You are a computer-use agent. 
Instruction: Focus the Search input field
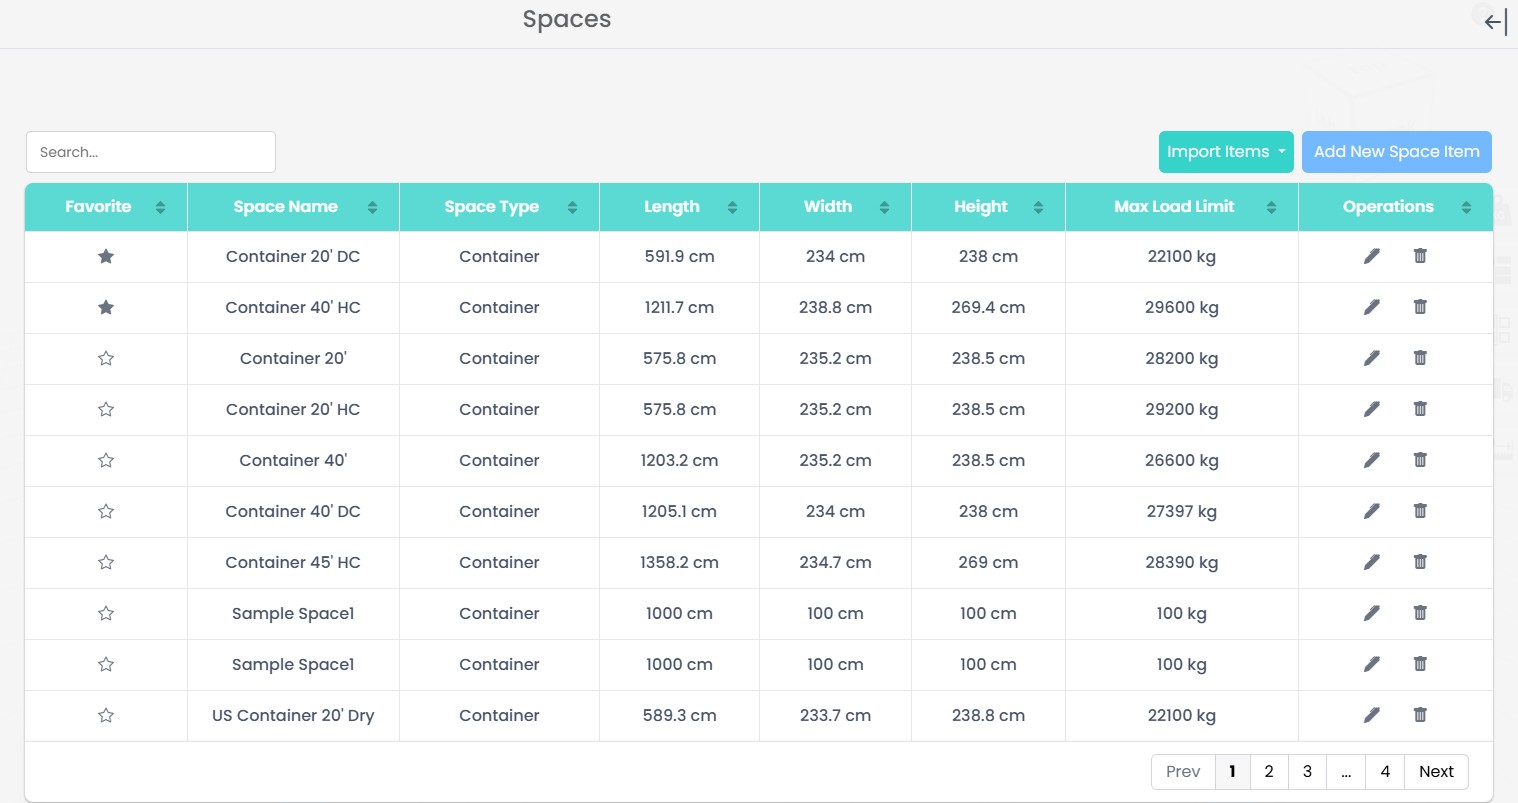(x=151, y=152)
